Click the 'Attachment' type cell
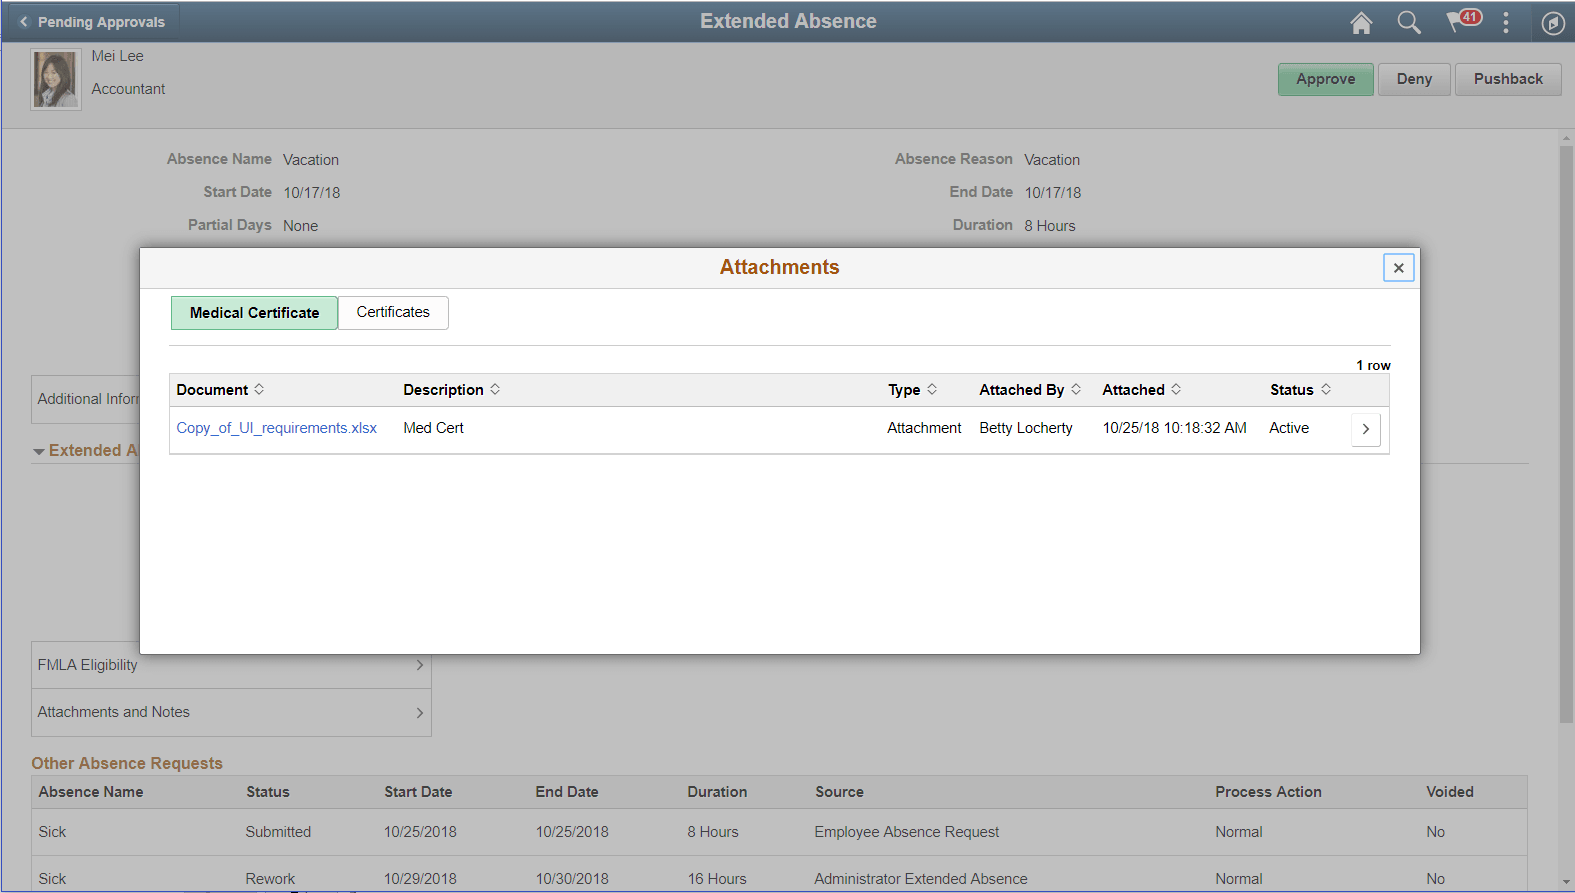 (x=924, y=428)
